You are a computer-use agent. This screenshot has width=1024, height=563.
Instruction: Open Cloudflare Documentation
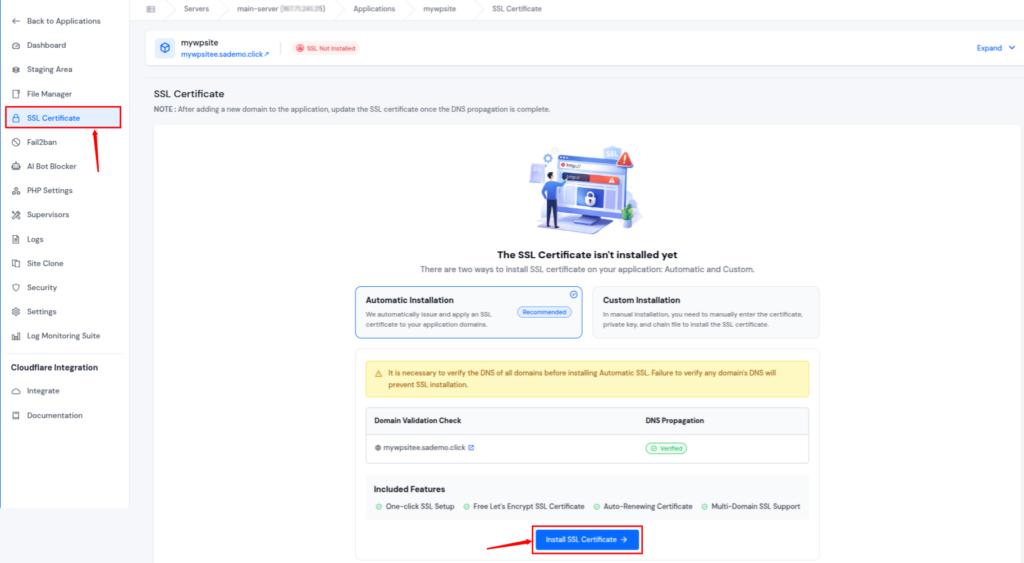coord(54,415)
